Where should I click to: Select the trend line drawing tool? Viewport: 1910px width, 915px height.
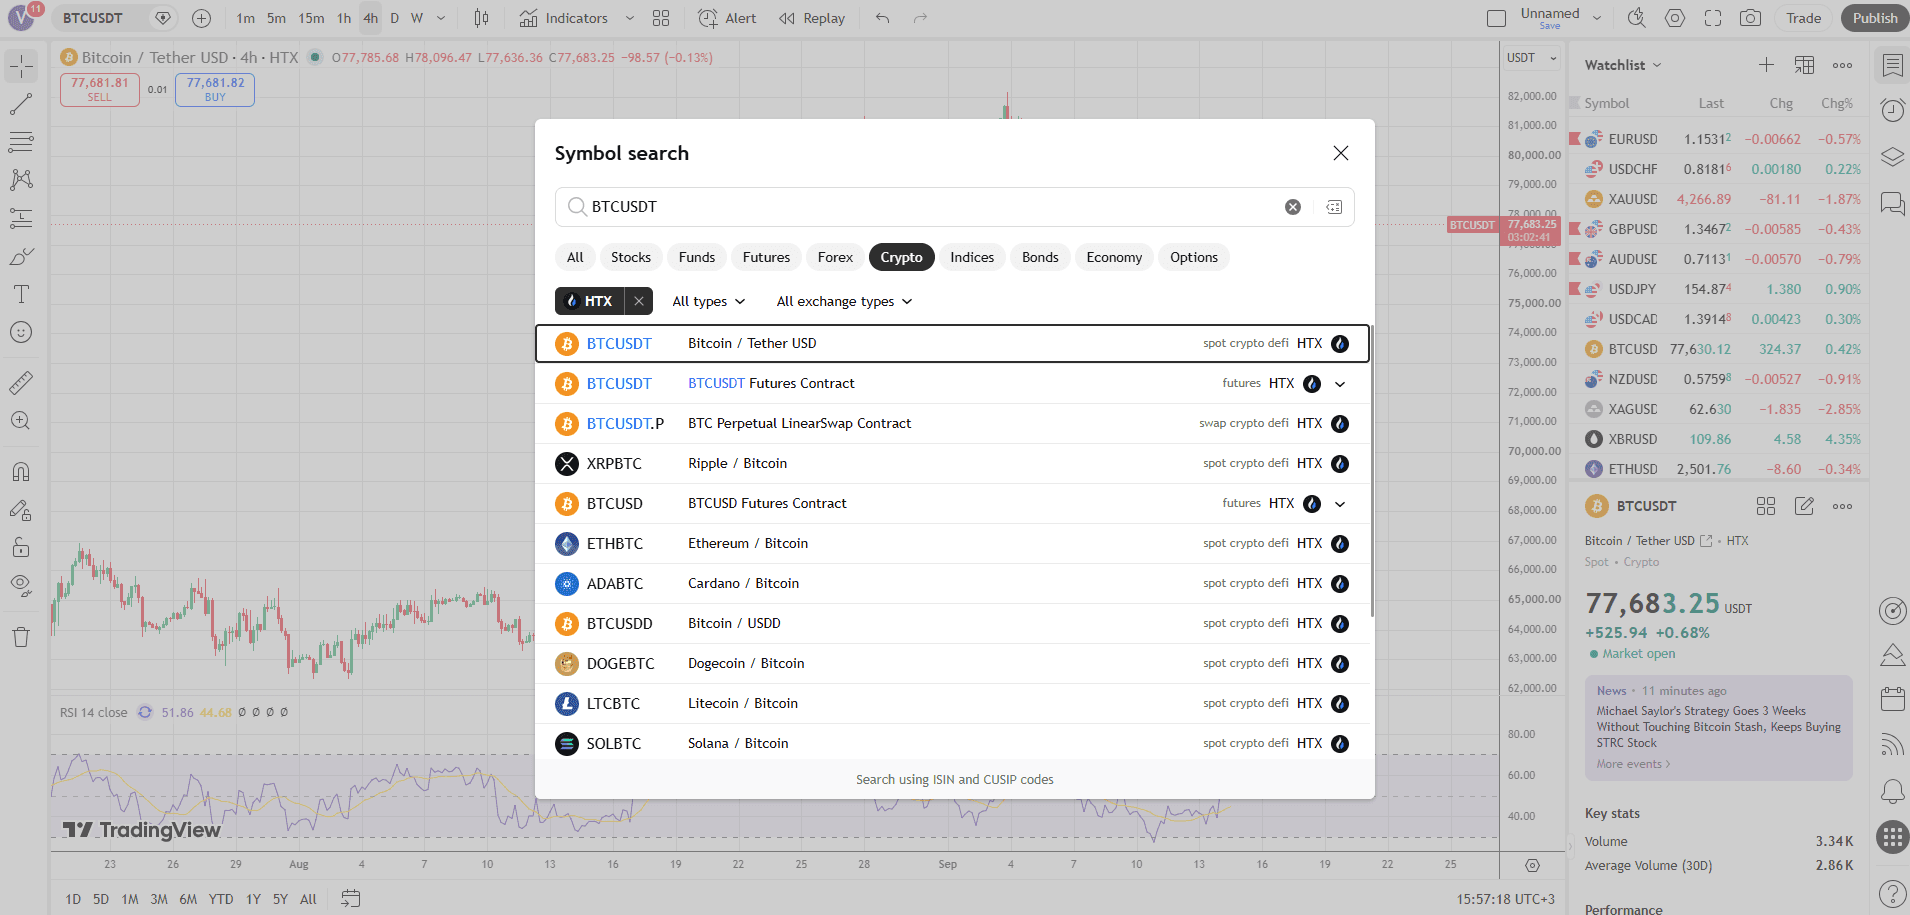[21, 104]
